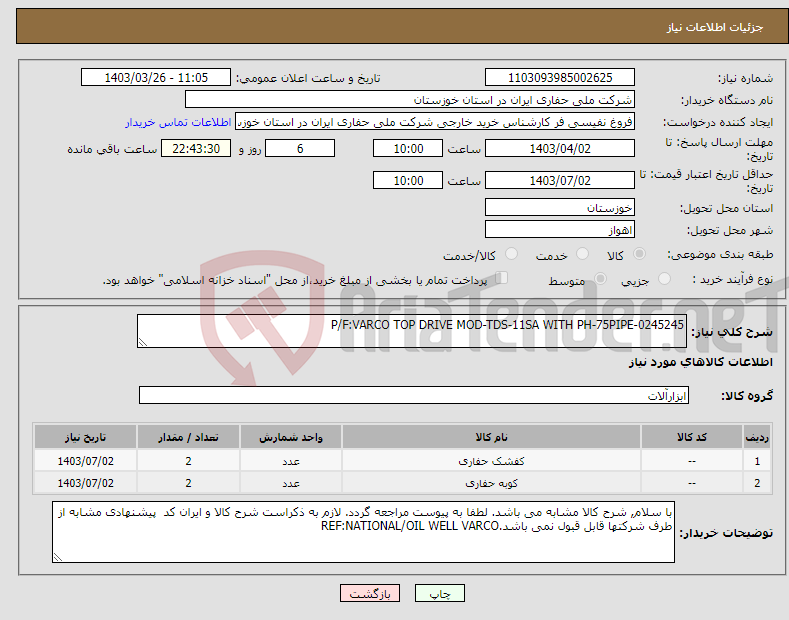Click the price validity time 10:00 field
789x620 pixels.
tap(408, 180)
